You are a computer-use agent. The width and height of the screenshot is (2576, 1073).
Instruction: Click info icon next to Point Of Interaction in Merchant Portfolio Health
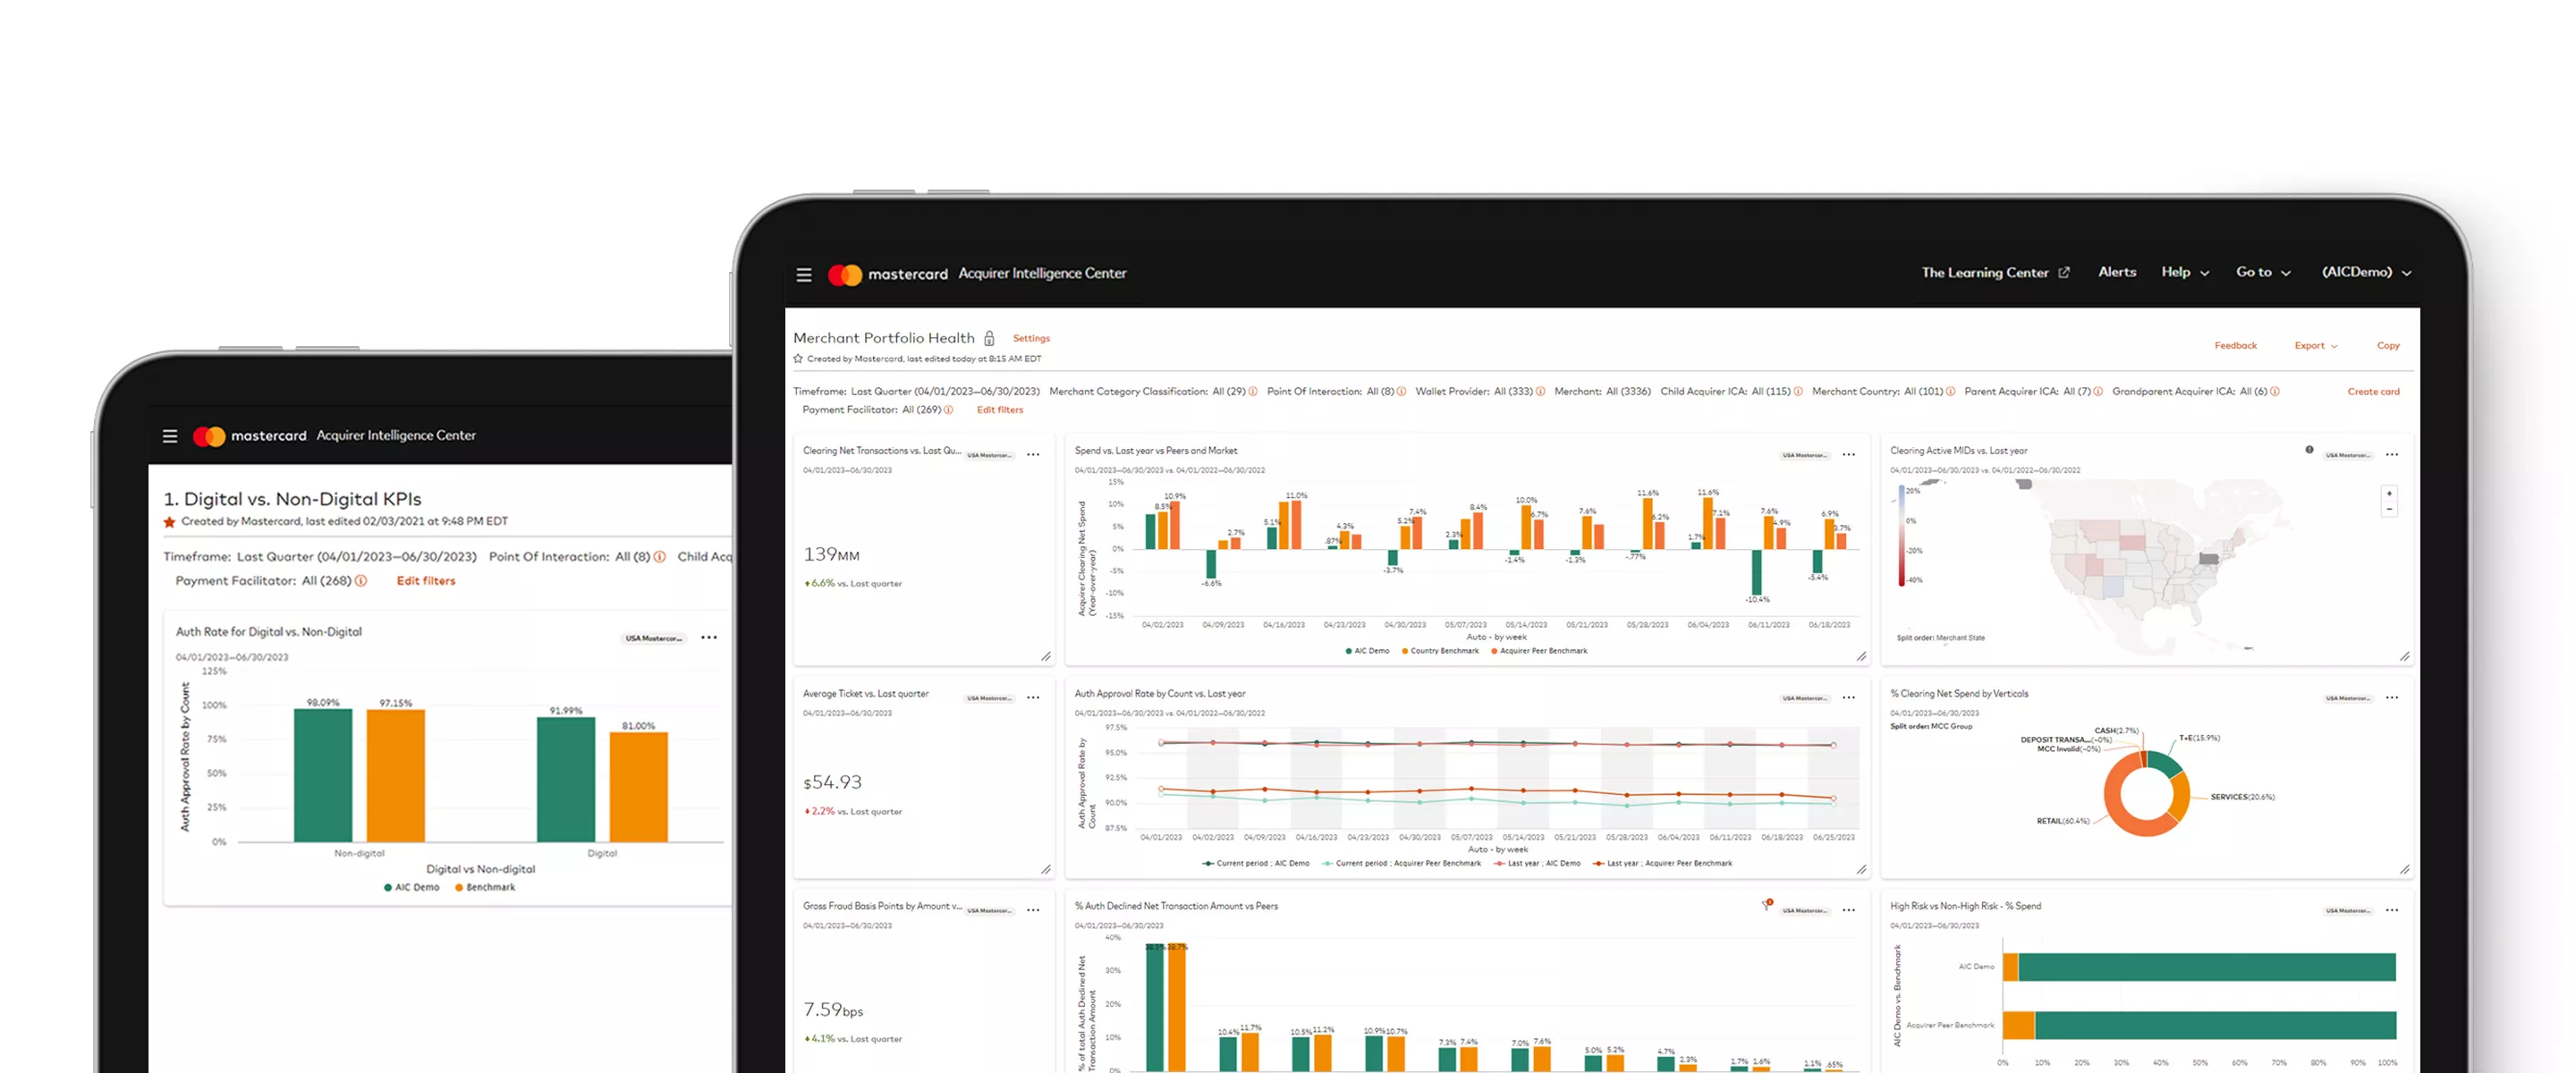[1401, 392]
